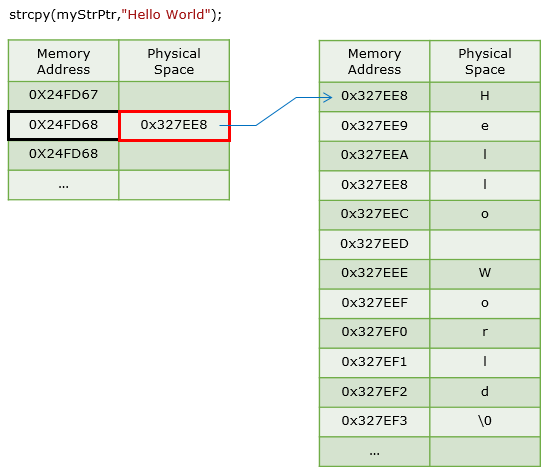
Task: Select the black-outlined 0X24FD68 address cell
Action: click(x=63, y=126)
